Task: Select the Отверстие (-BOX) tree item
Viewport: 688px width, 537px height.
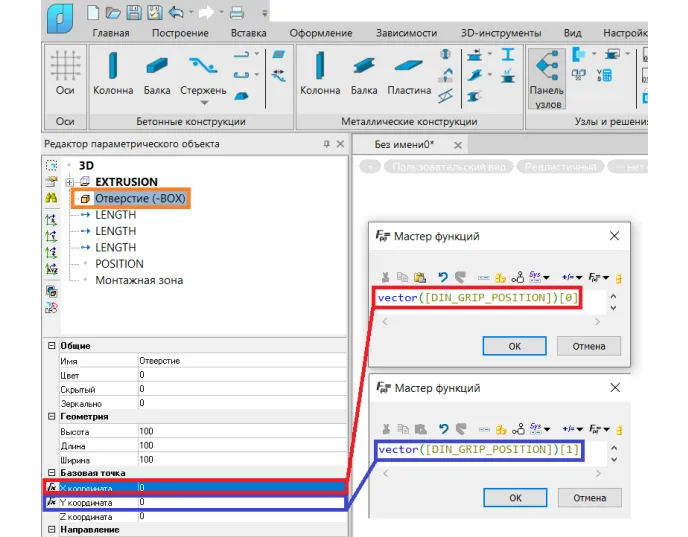Action: (140, 198)
